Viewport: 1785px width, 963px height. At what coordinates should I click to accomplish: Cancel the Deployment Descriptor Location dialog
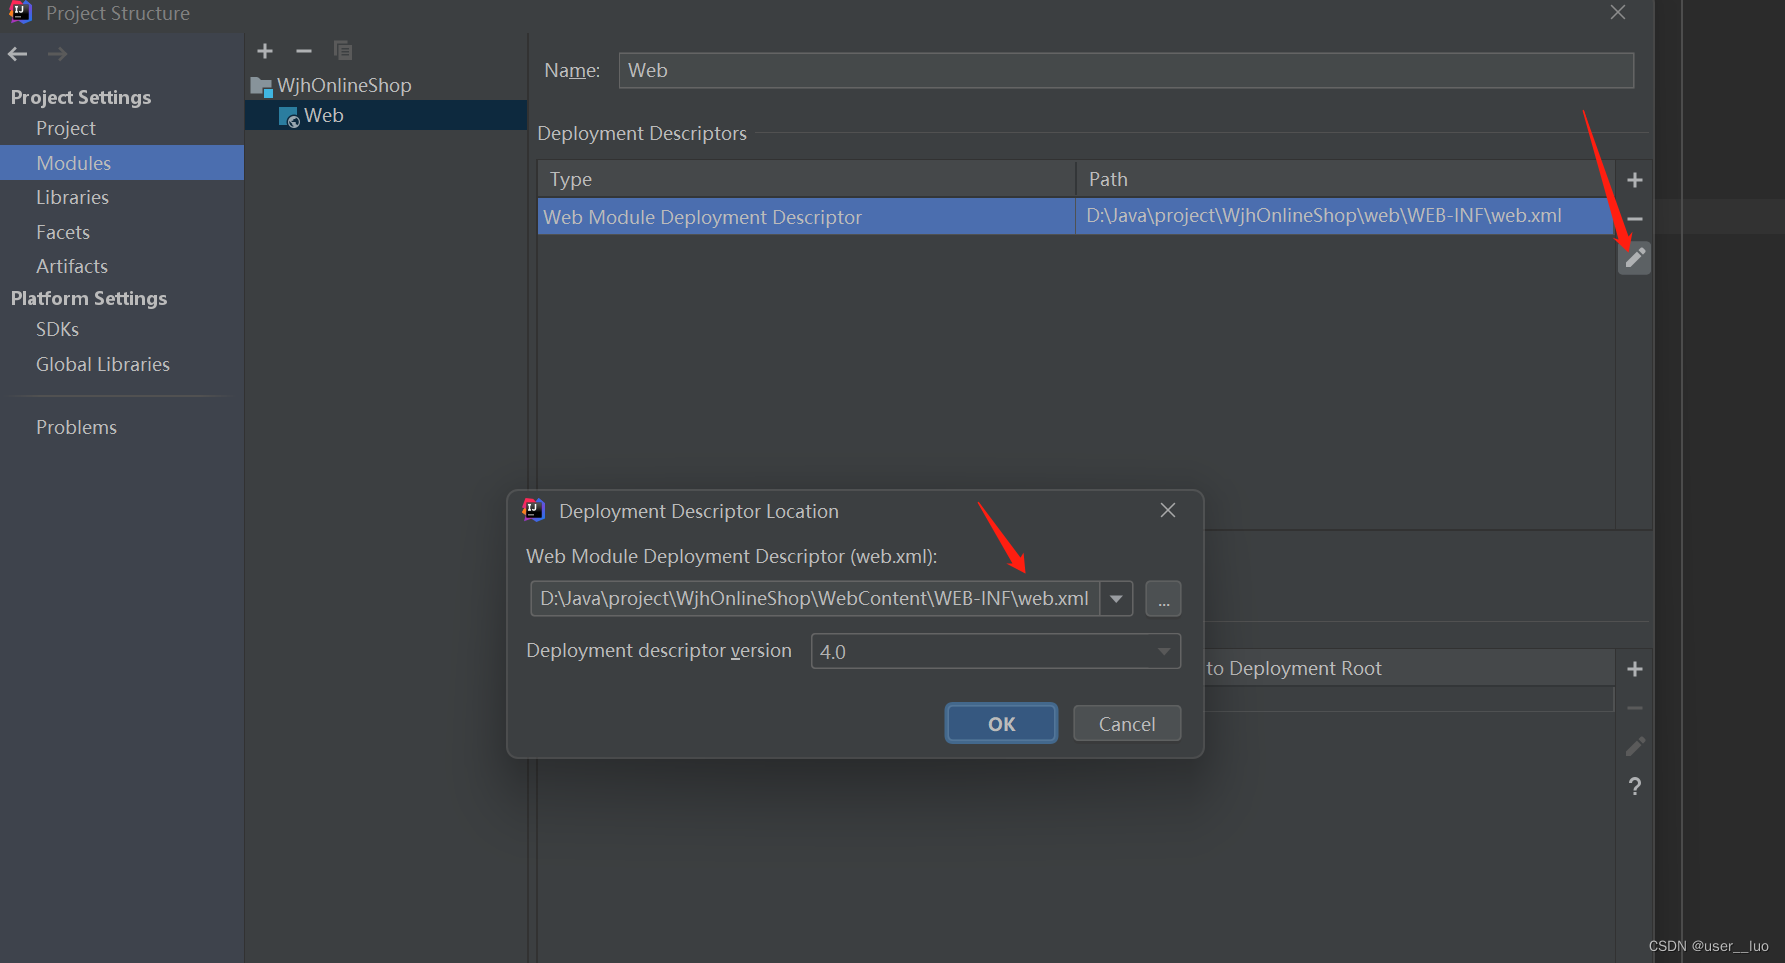[x=1126, y=723]
